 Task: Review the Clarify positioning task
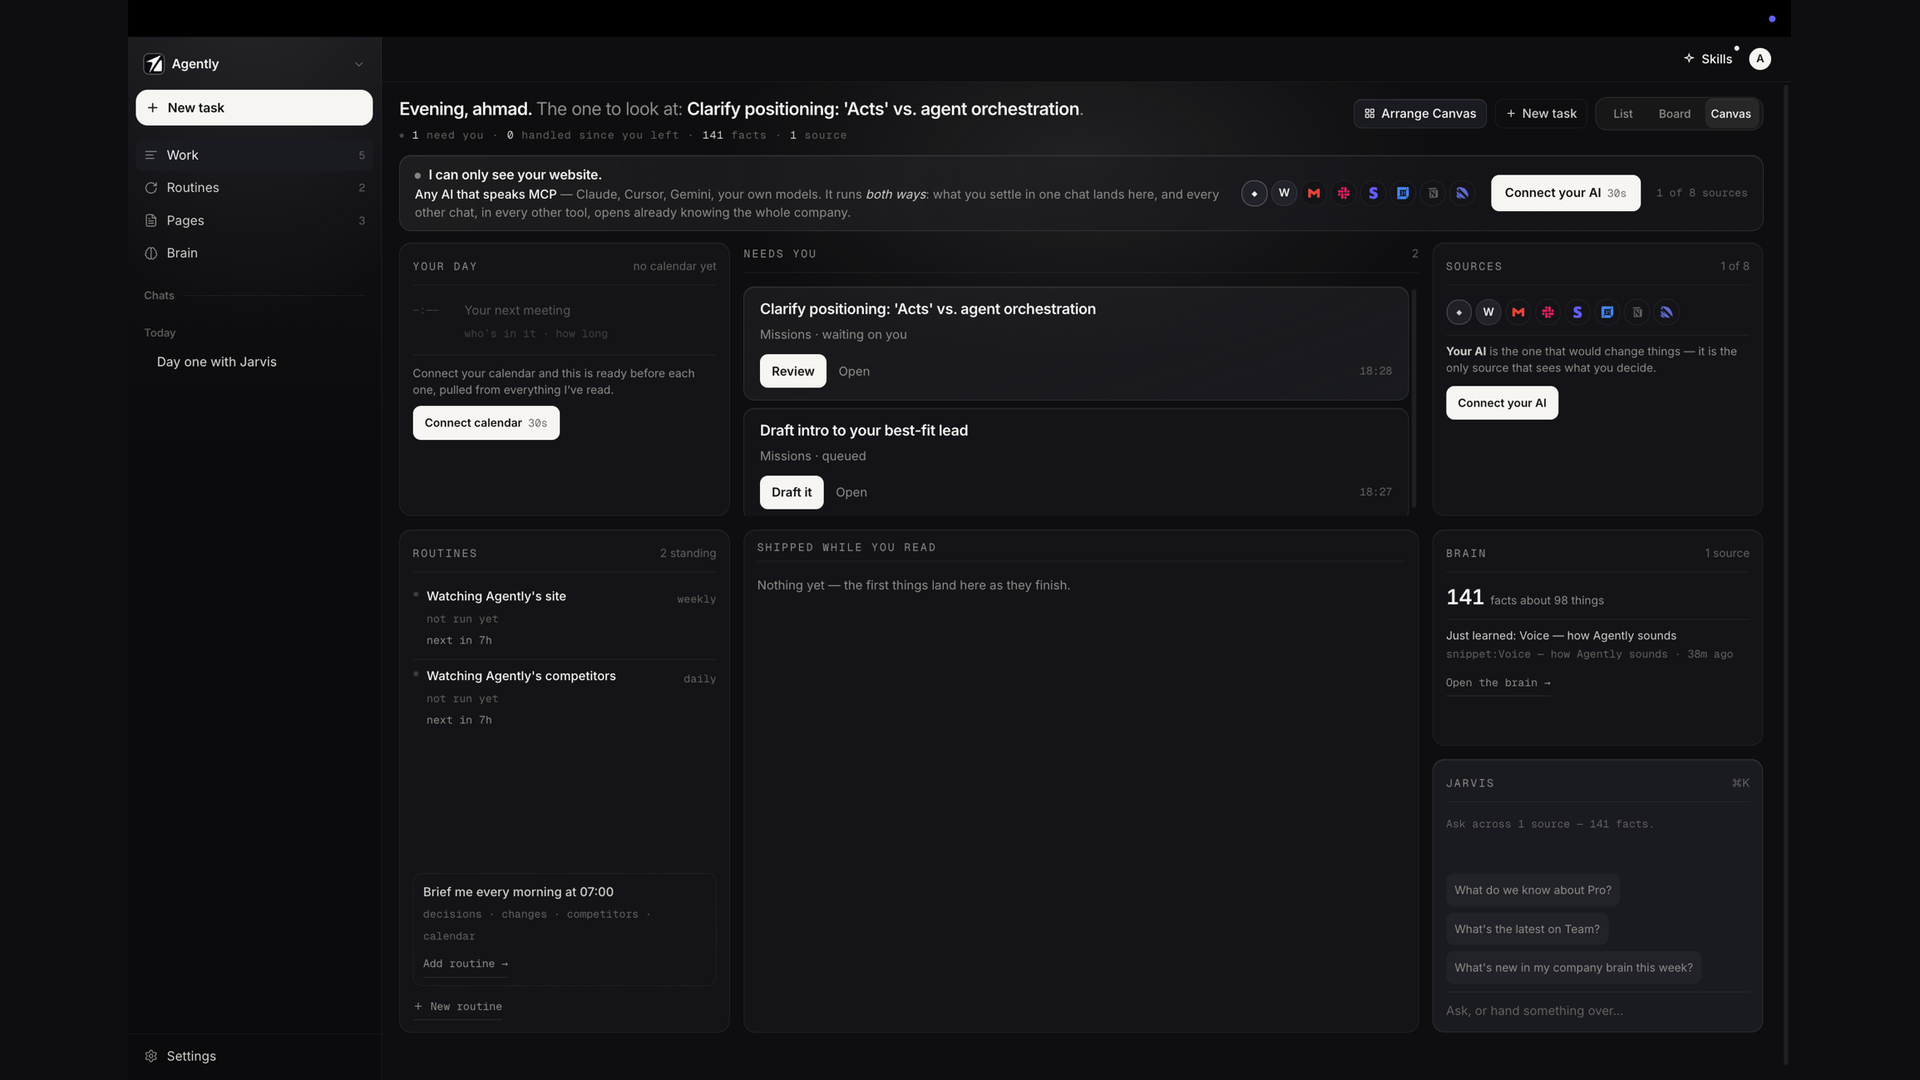pyautogui.click(x=793, y=371)
